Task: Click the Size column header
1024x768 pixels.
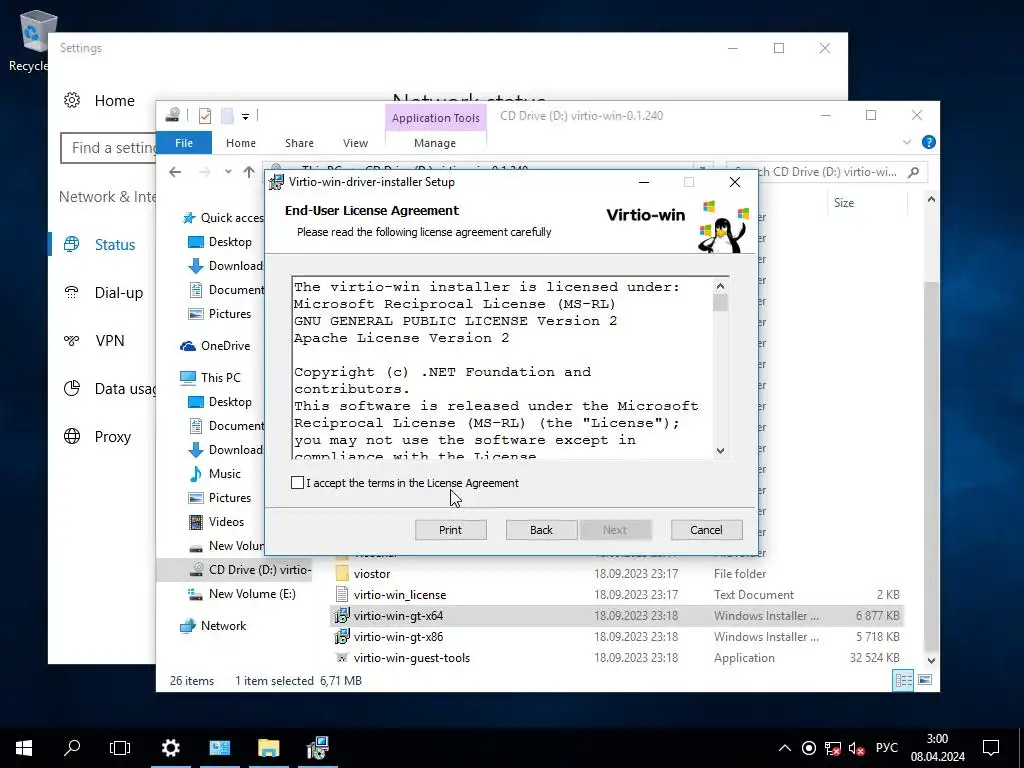Action: click(x=844, y=202)
